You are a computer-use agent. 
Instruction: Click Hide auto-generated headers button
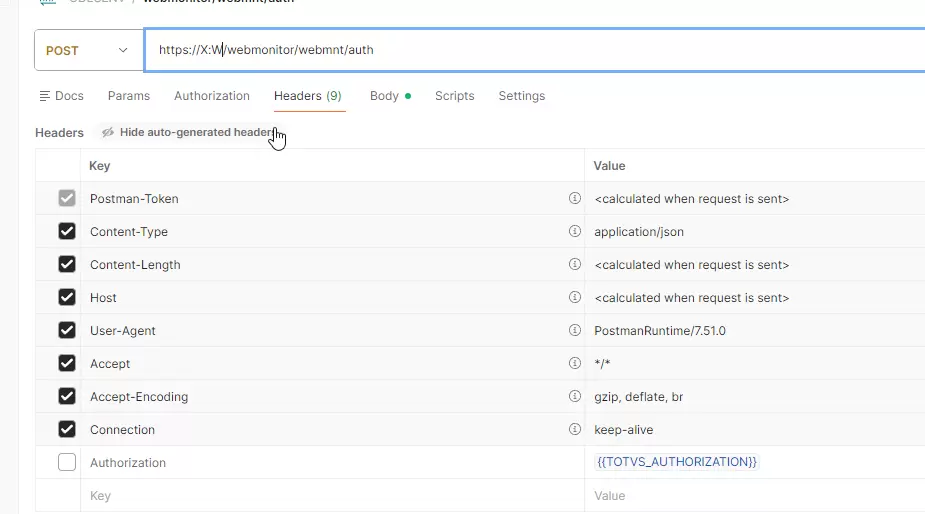[188, 132]
